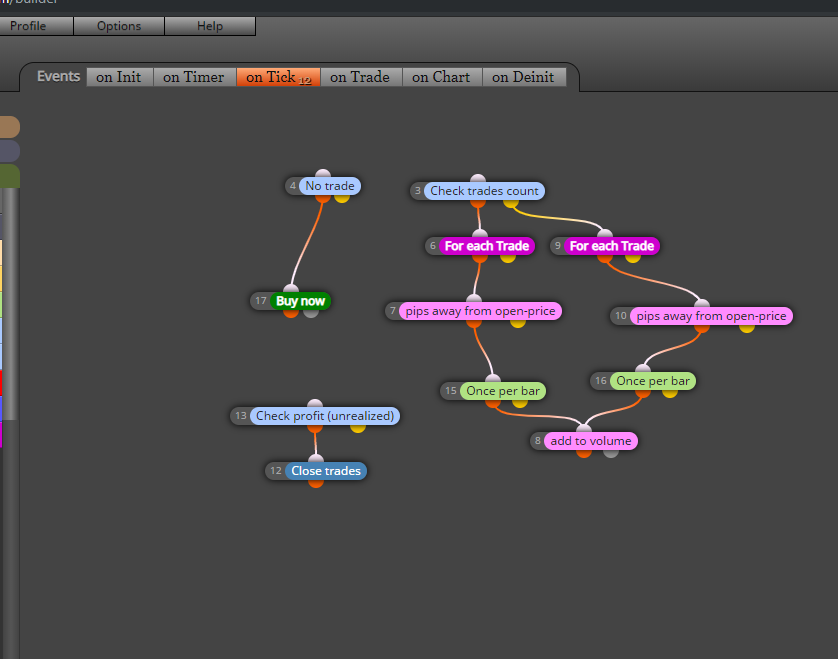The width and height of the screenshot is (838, 659).
Task: Click the input connector on top of Check trades count
Action: pos(478,179)
